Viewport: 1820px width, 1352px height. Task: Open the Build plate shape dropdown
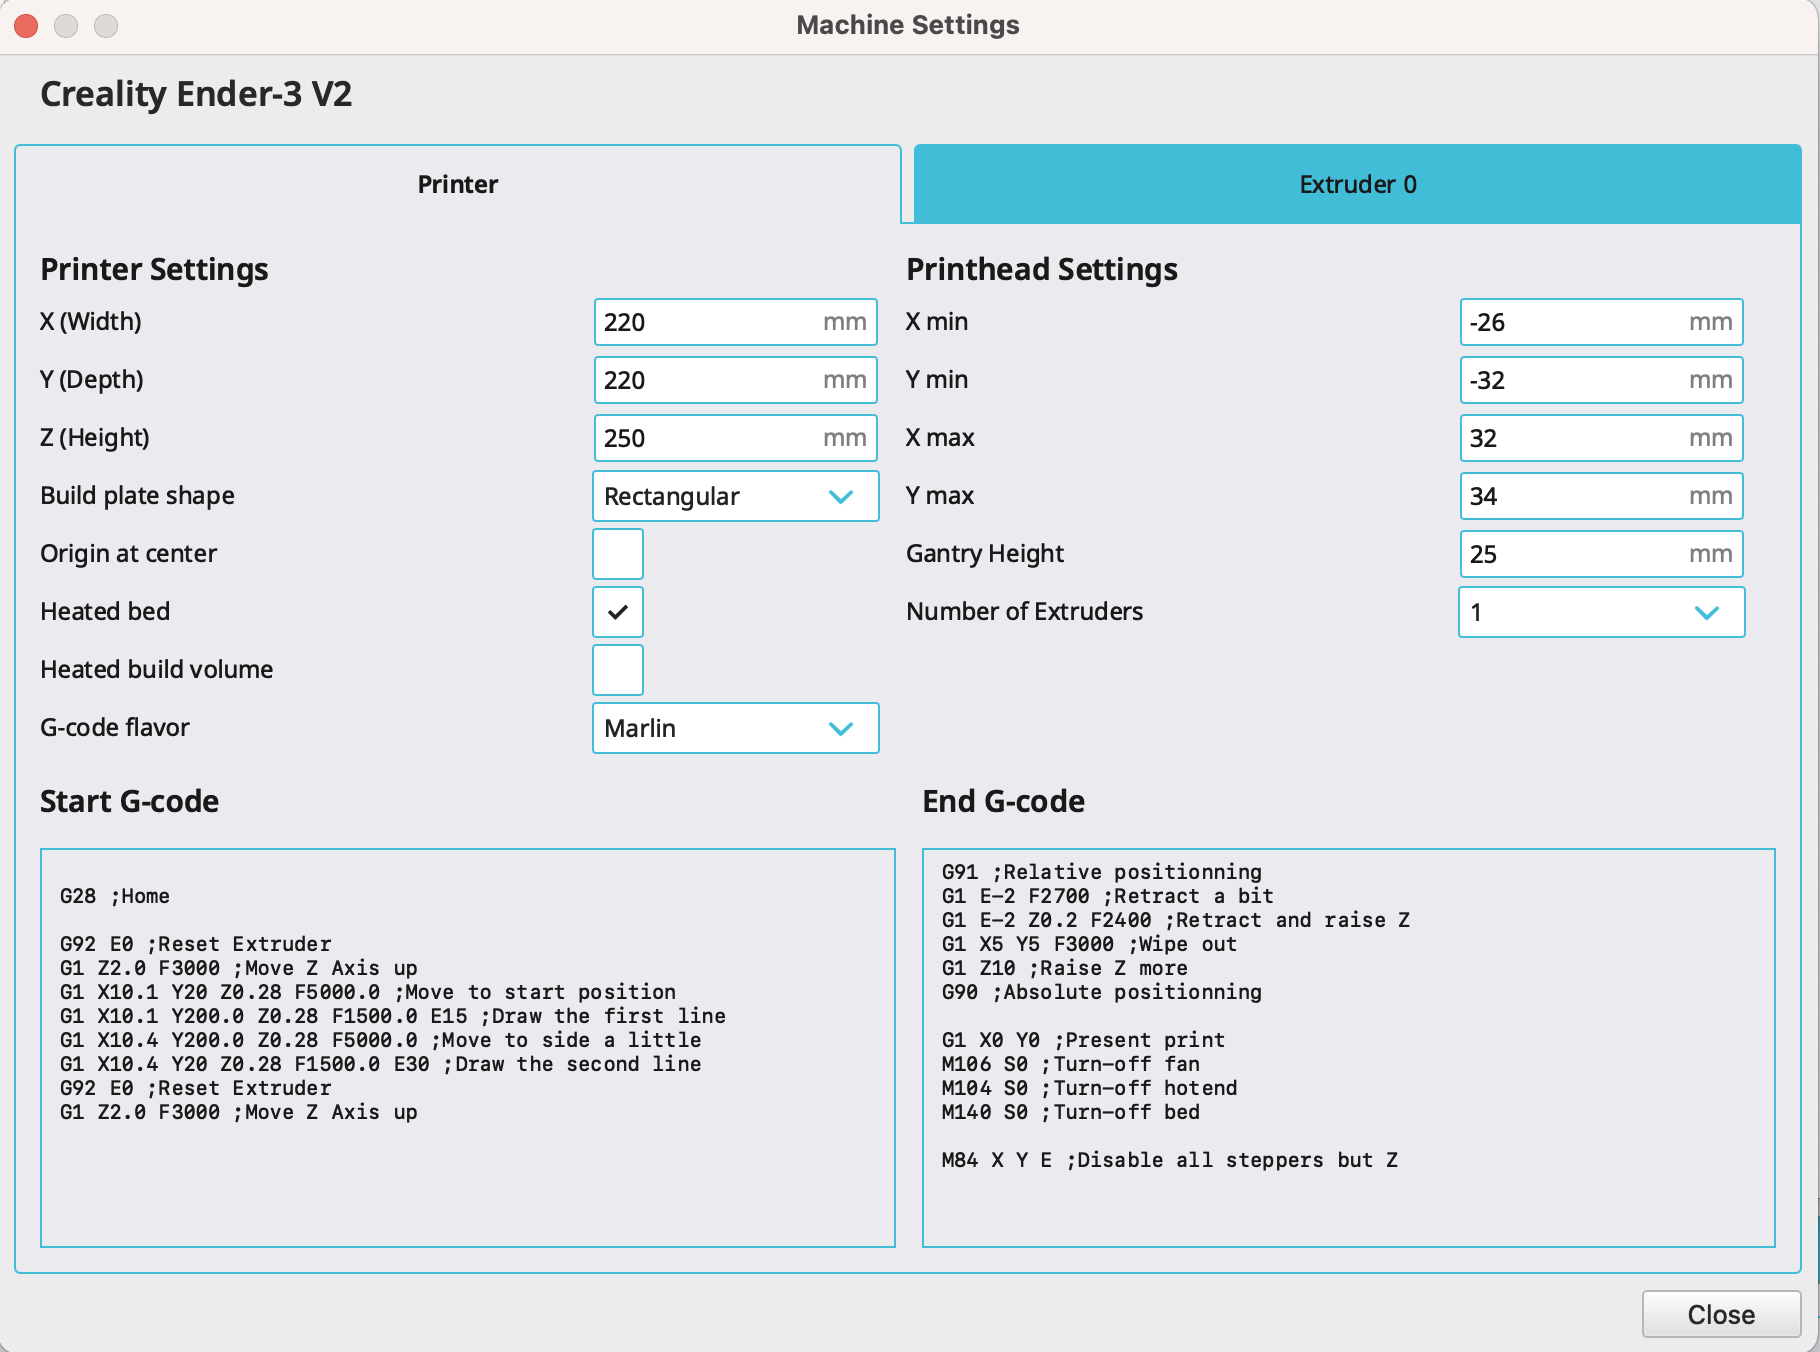click(x=735, y=496)
